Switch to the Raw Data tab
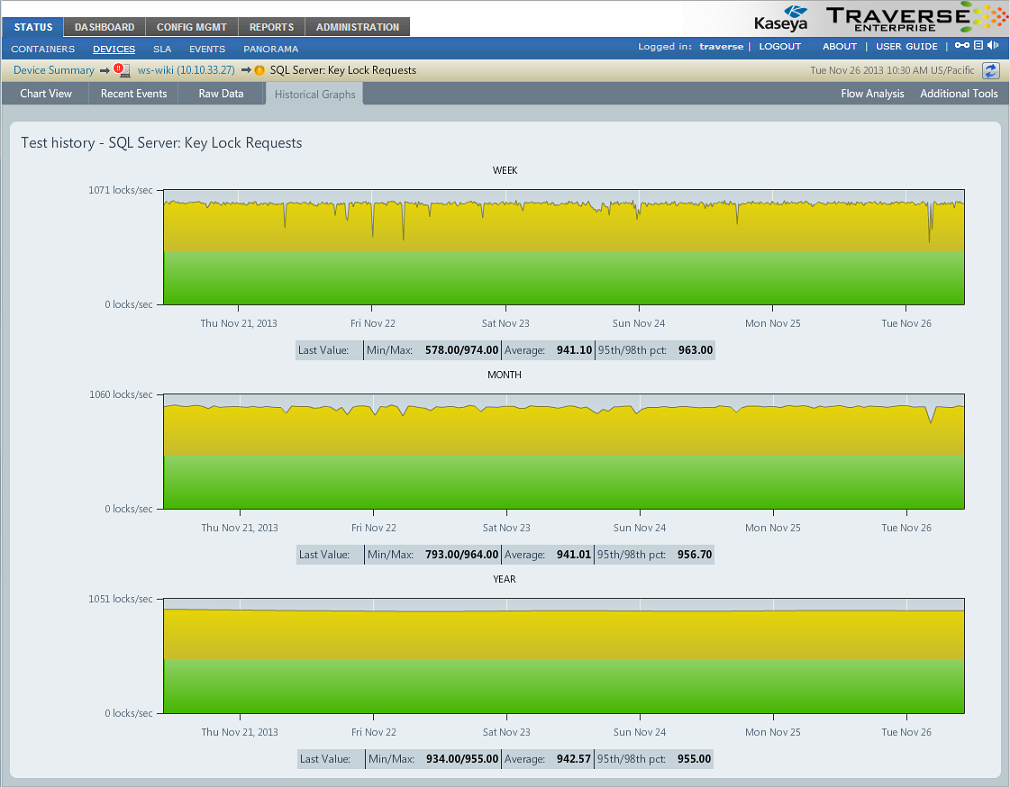Screen dimensions: 1010x787 [221, 94]
